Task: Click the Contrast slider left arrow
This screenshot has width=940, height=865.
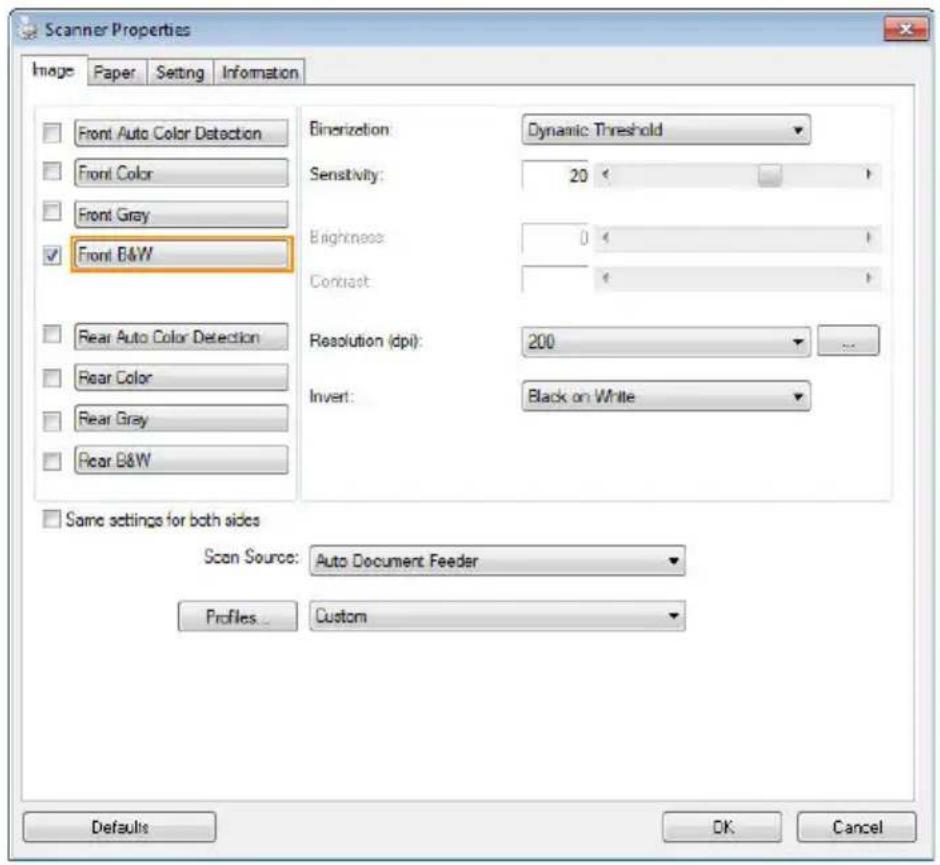Action: [x=605, y=278]
